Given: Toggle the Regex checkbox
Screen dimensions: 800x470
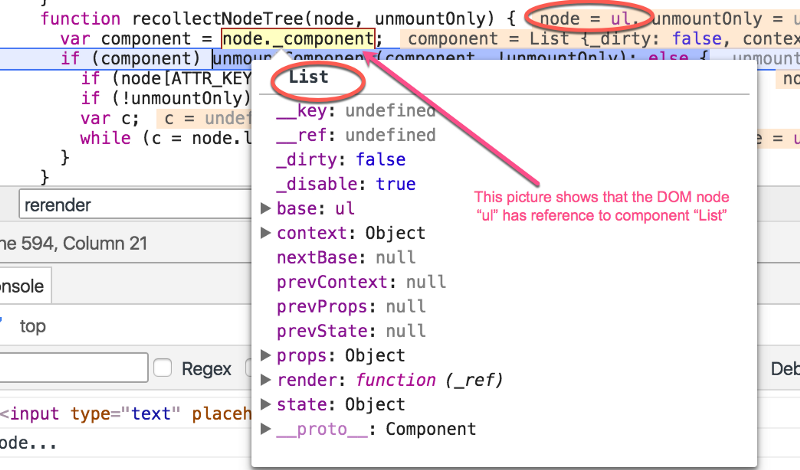Looking at the screenshot, I should coord(162,368).
